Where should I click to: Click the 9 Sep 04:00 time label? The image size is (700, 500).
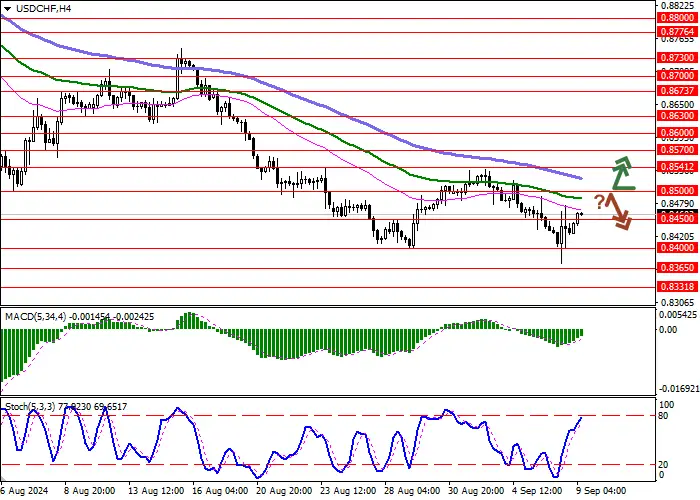click(x=601, y=491)
